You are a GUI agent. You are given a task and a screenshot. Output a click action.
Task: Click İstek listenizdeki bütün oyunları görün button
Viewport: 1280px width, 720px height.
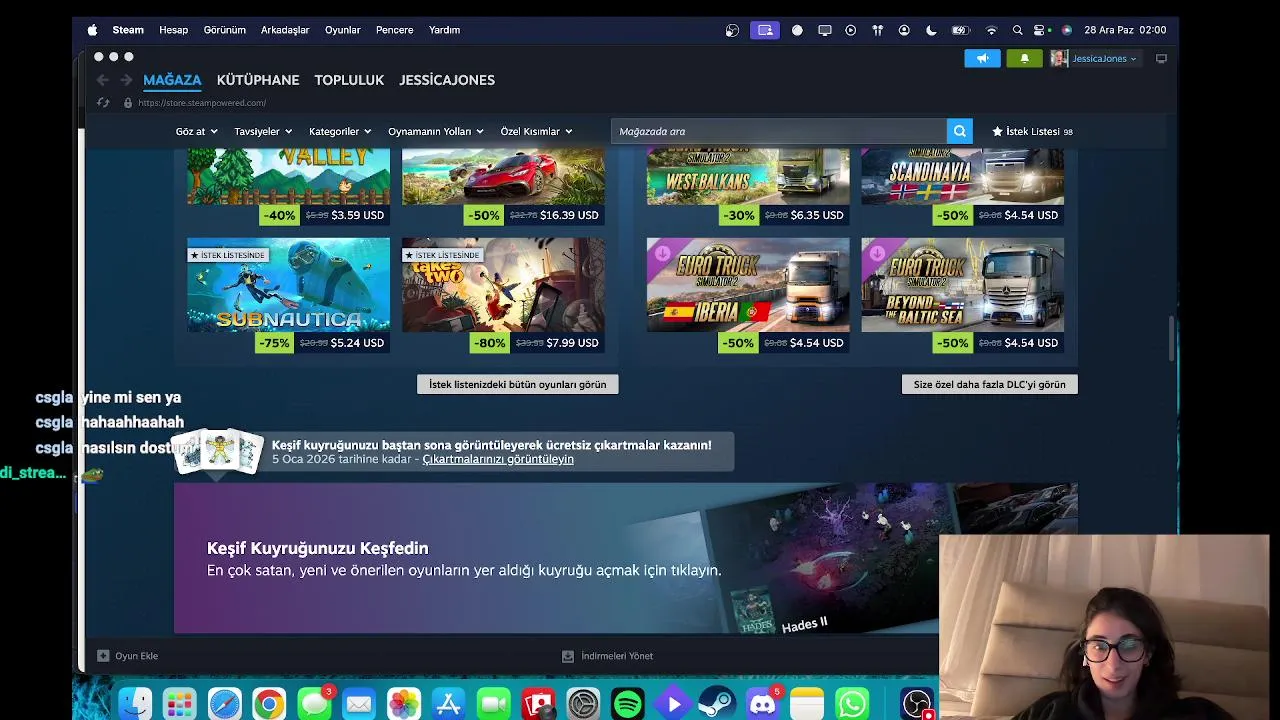(x=518, y=384)
